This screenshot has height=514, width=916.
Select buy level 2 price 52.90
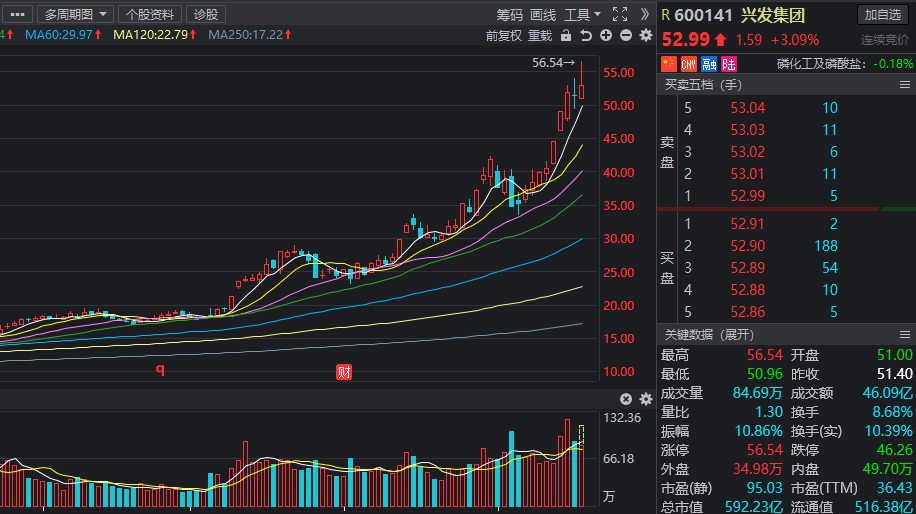pos(747,246)
